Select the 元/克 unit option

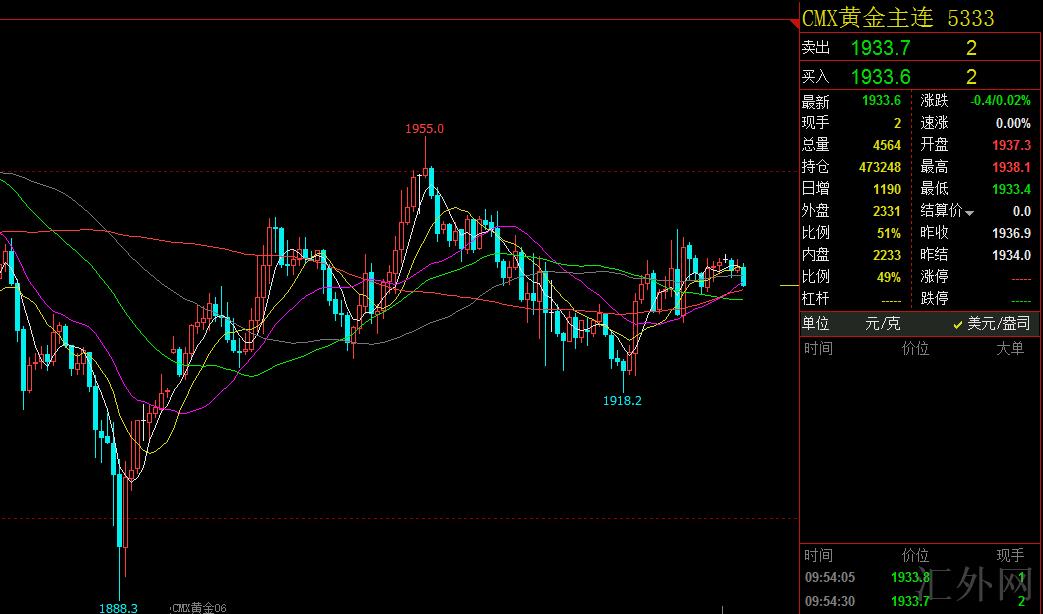pos(882,324)
